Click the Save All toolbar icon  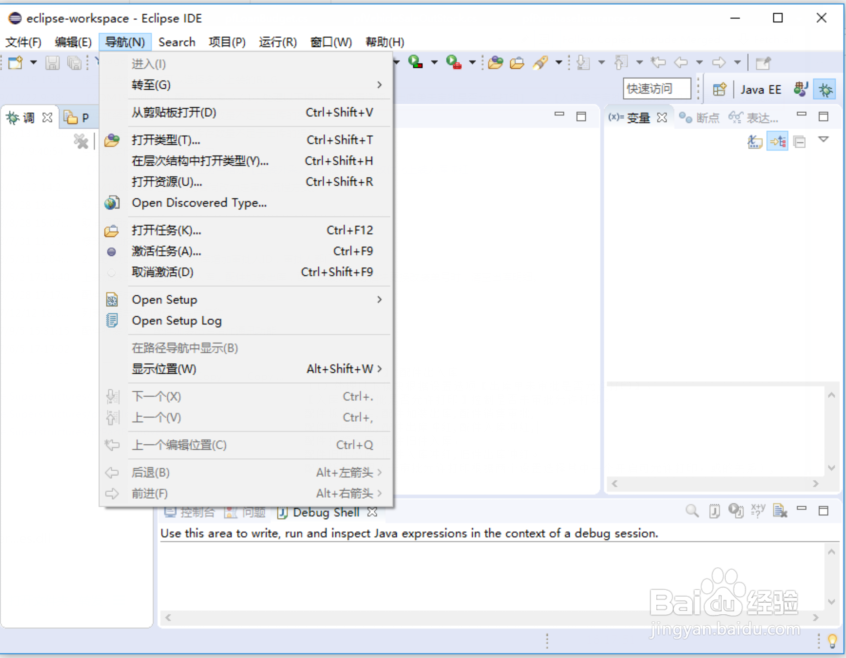tap(74, 63)
